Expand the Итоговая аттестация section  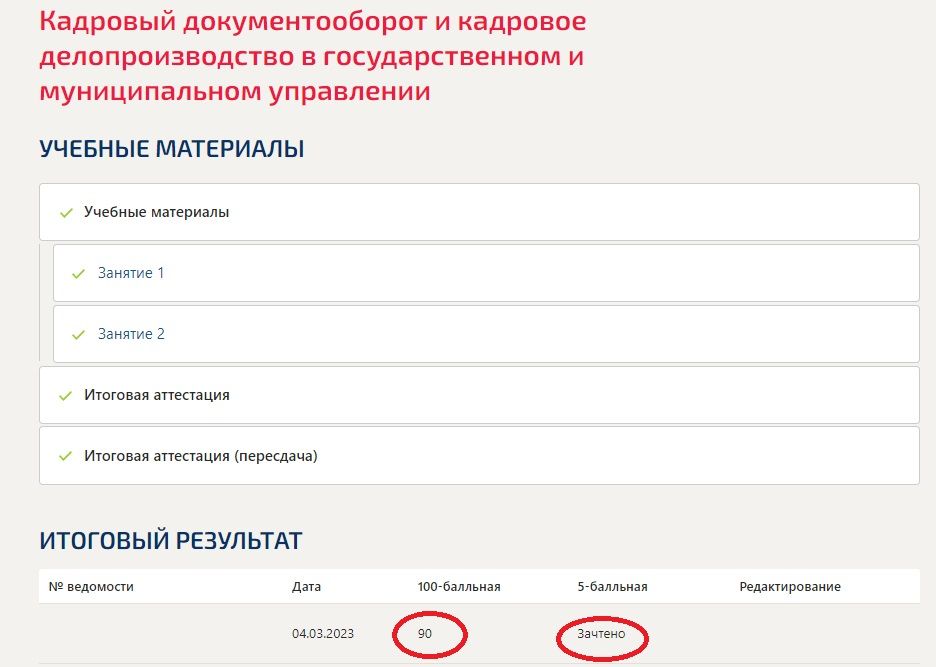(479, 395)
